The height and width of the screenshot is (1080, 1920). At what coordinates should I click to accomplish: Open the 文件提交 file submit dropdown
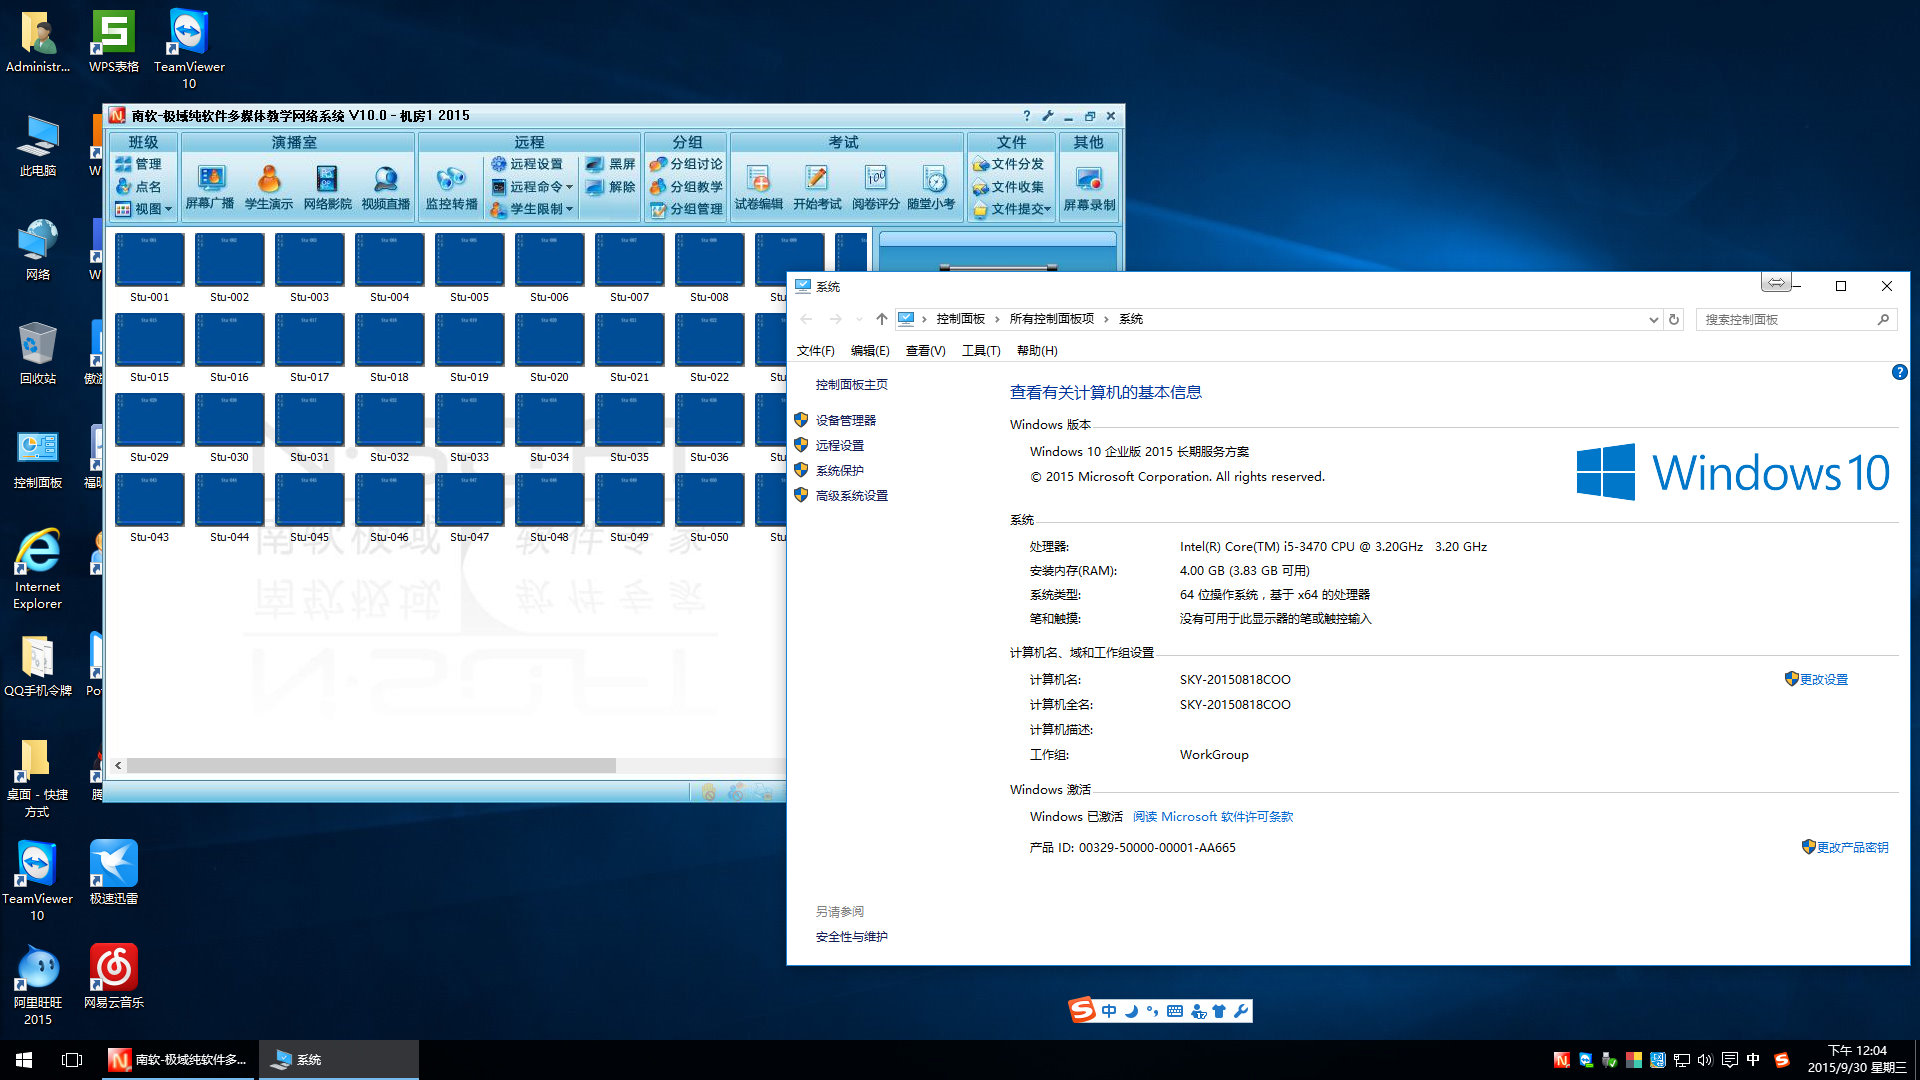click(x=1012, y=209)
